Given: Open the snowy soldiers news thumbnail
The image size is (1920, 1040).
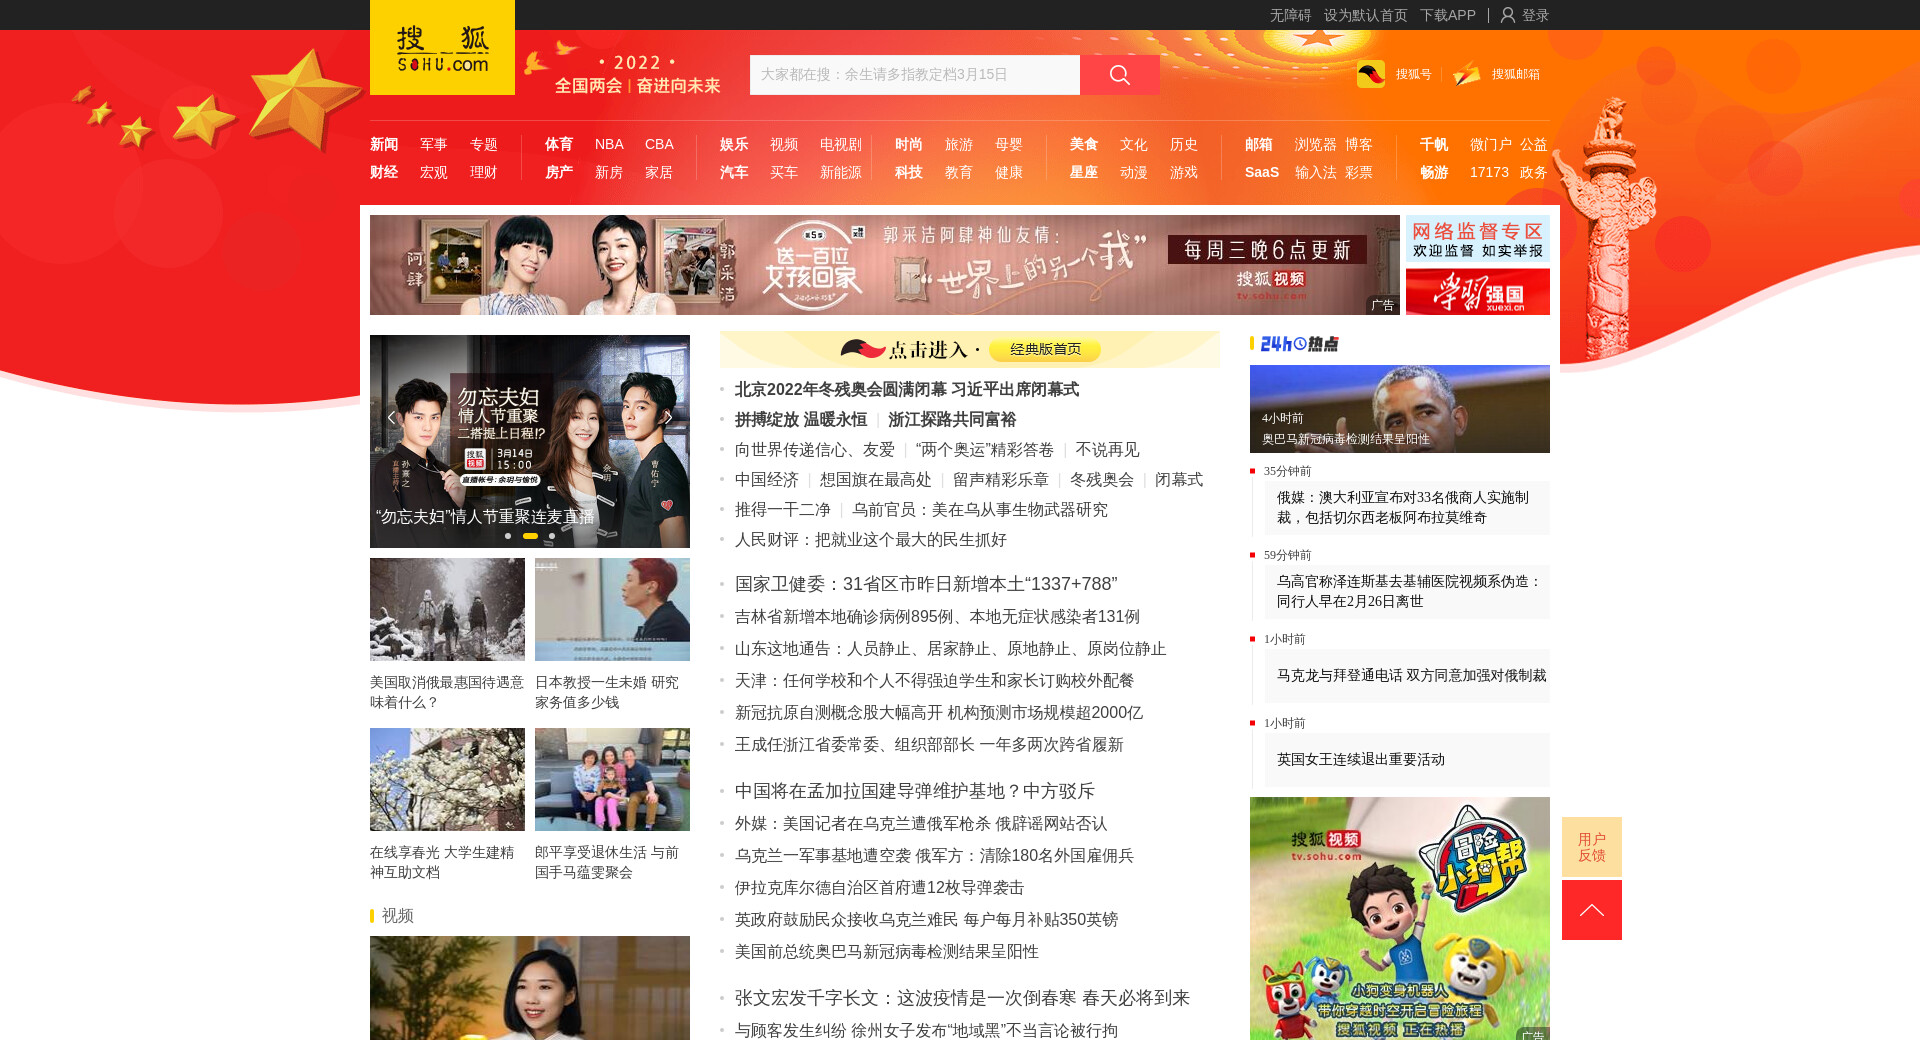Looking at the screenshot, I should [x=447, y=609].
